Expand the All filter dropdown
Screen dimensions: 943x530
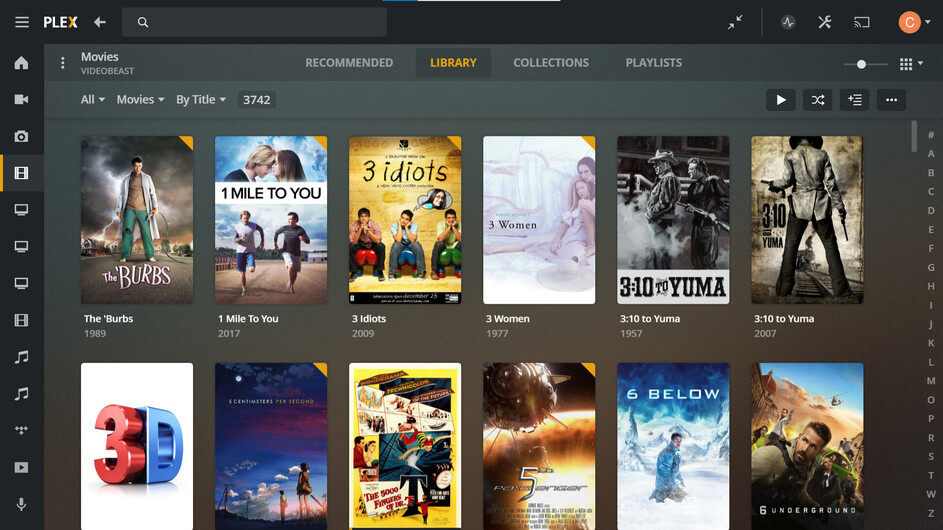93,100
